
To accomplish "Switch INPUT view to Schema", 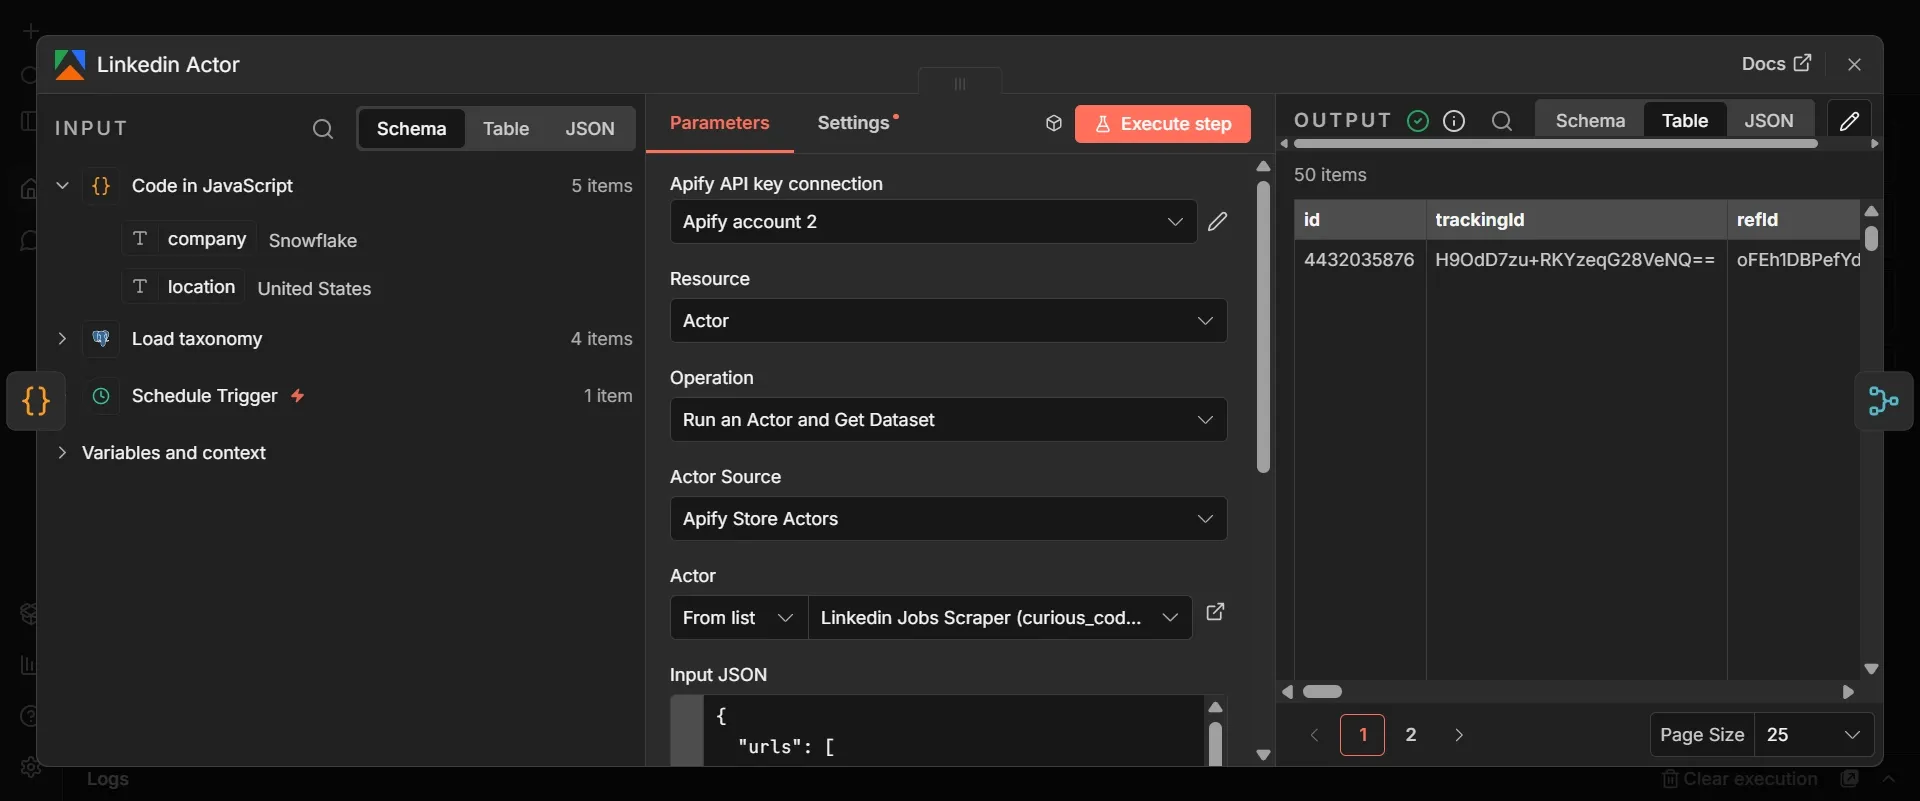I will coord(411,129).
